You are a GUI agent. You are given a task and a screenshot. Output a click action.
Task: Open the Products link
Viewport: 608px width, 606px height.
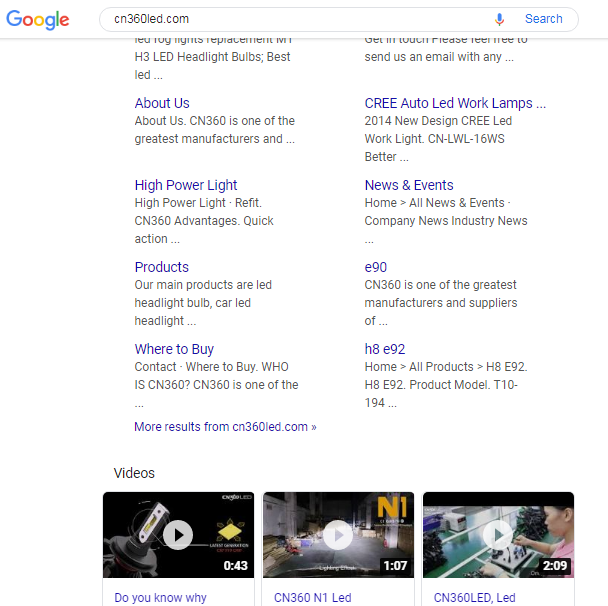162,267
